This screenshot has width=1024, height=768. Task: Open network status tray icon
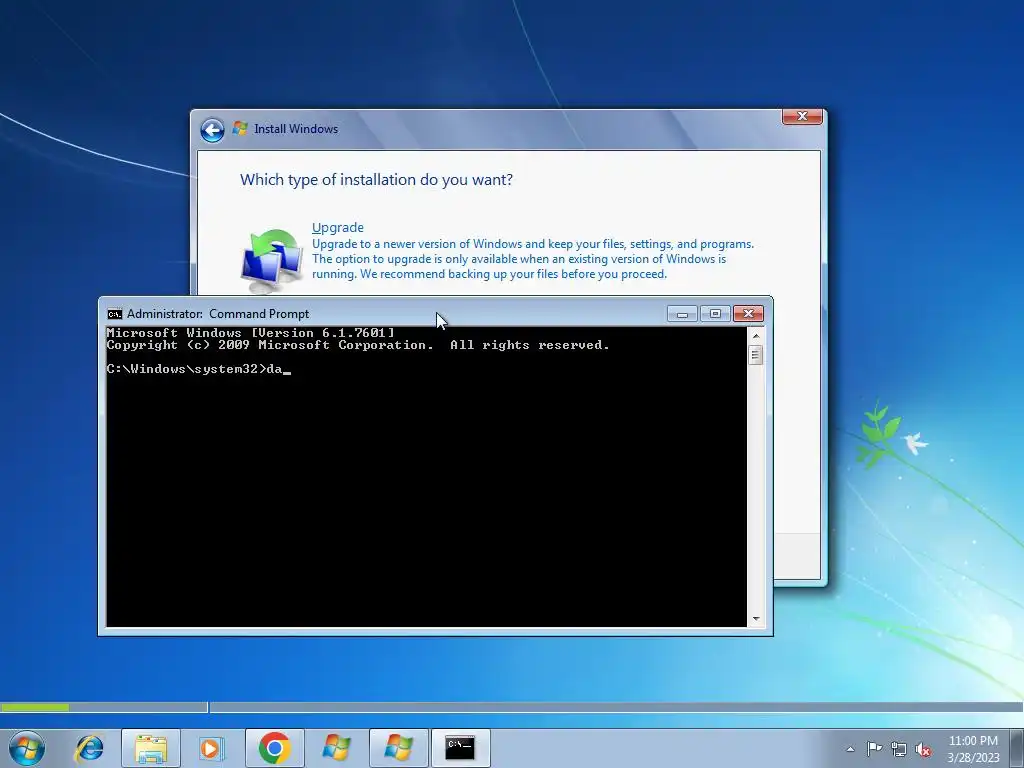tap(899, 749)
